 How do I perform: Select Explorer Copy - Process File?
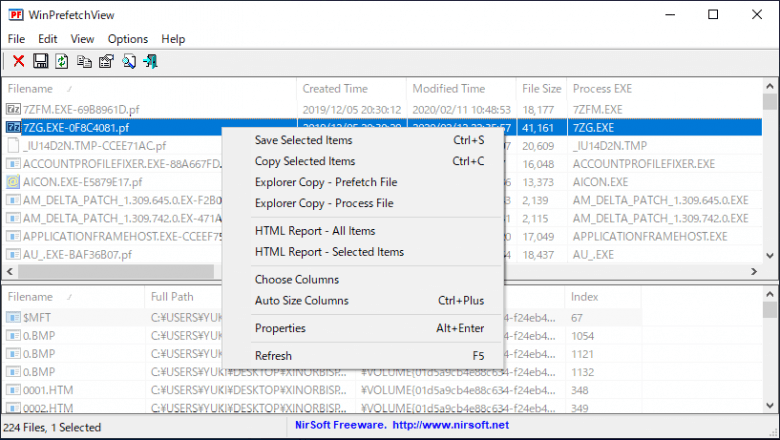click(x=363, y=203)
